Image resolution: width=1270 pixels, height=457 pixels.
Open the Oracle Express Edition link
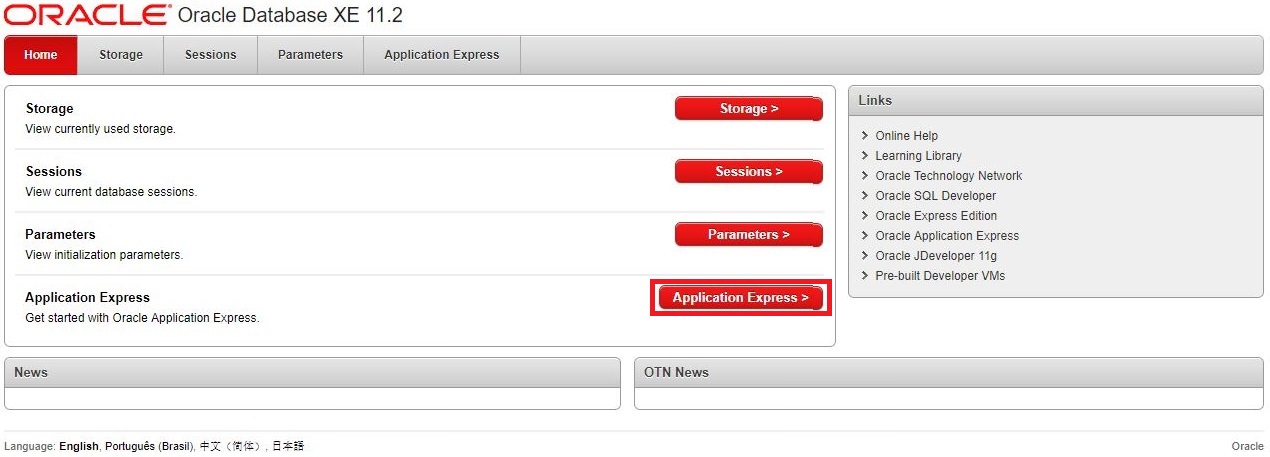pyautogui.click(x=936, y=216)
